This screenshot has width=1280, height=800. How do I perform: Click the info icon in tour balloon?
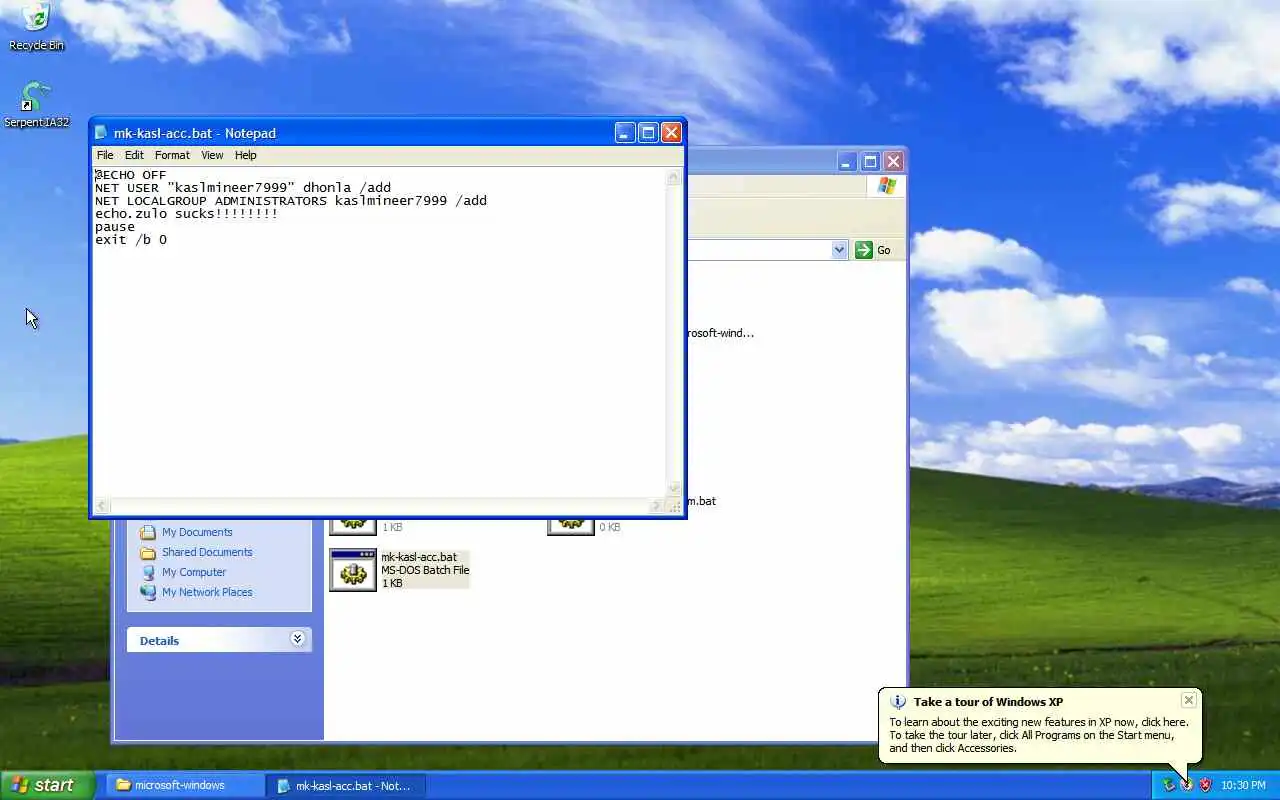point(898,702)
